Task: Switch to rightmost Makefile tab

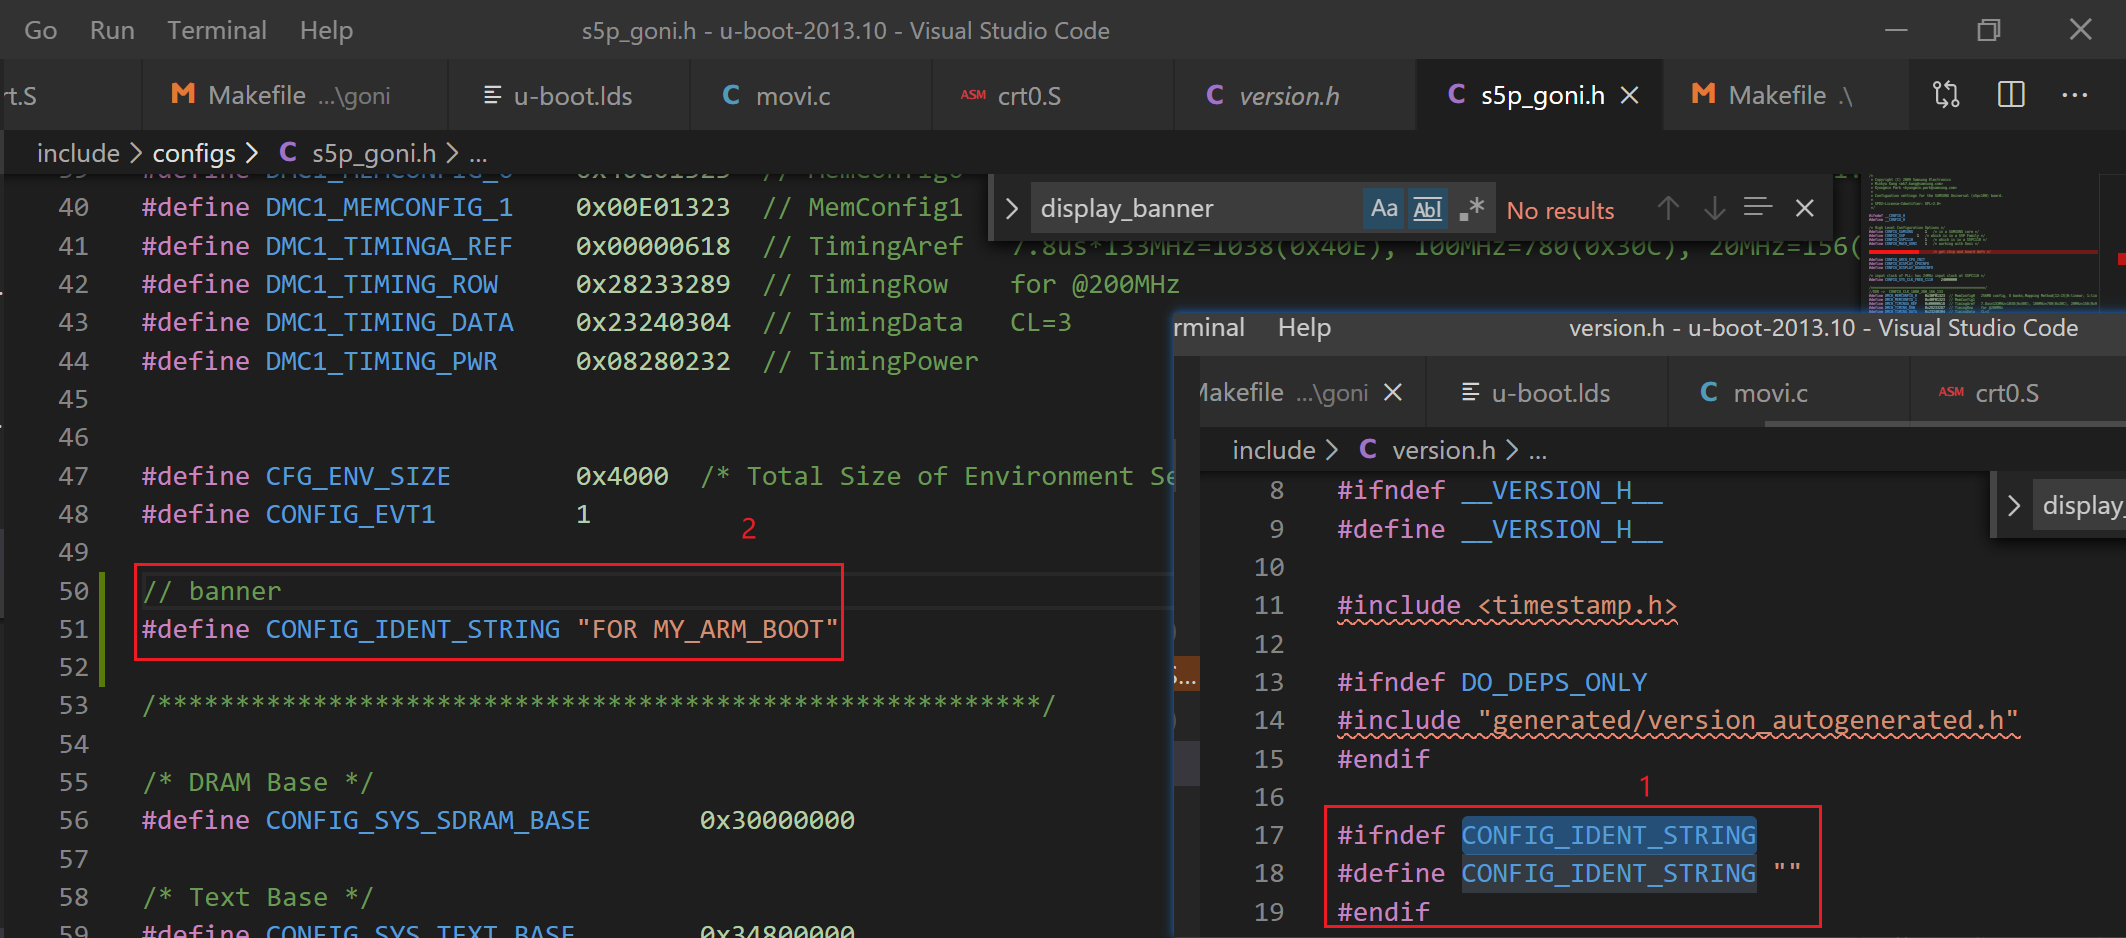Action: (x=1785, y=95)
